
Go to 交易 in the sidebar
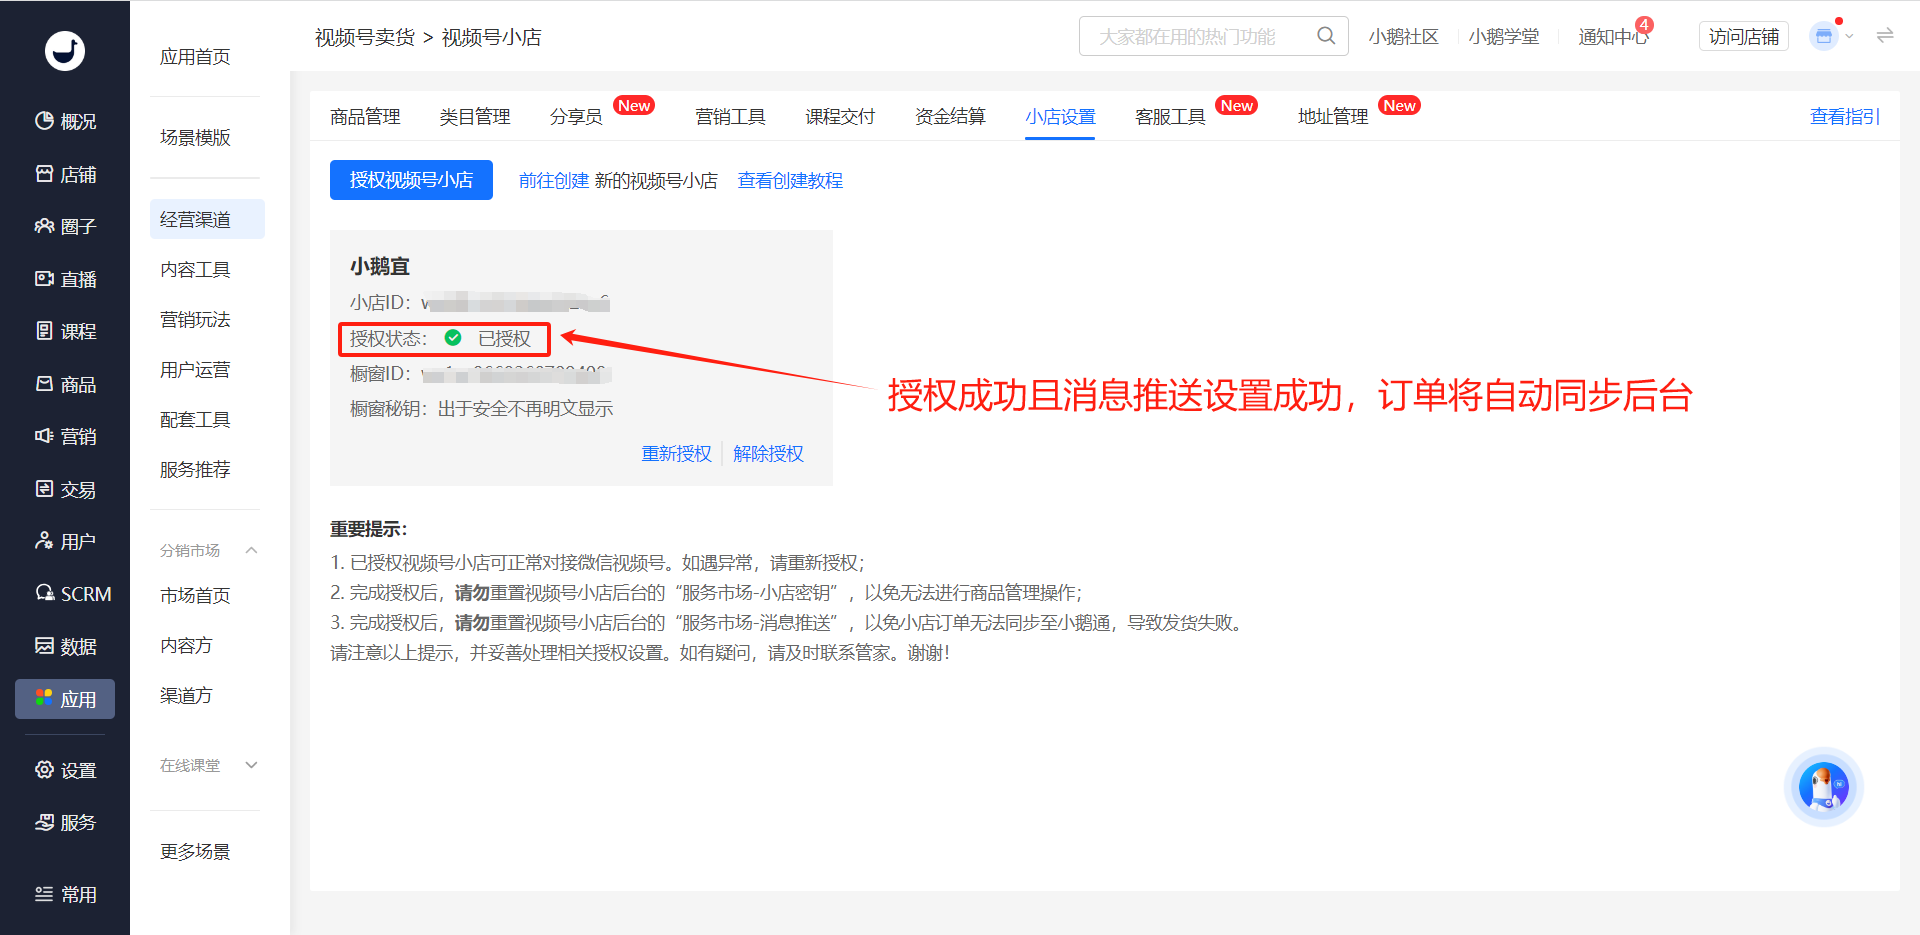(x=65, y=489)
